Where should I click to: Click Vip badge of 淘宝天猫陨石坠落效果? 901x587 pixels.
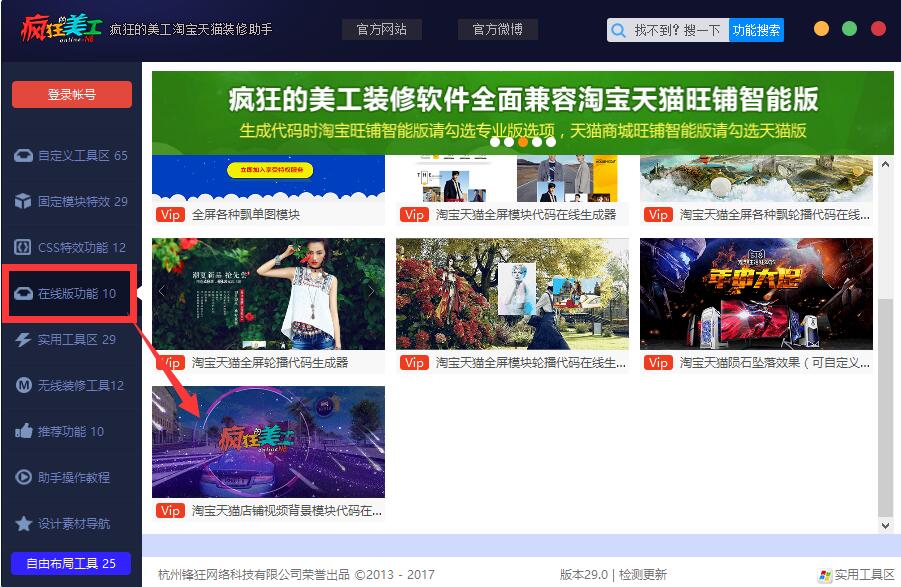click(658, 363)
